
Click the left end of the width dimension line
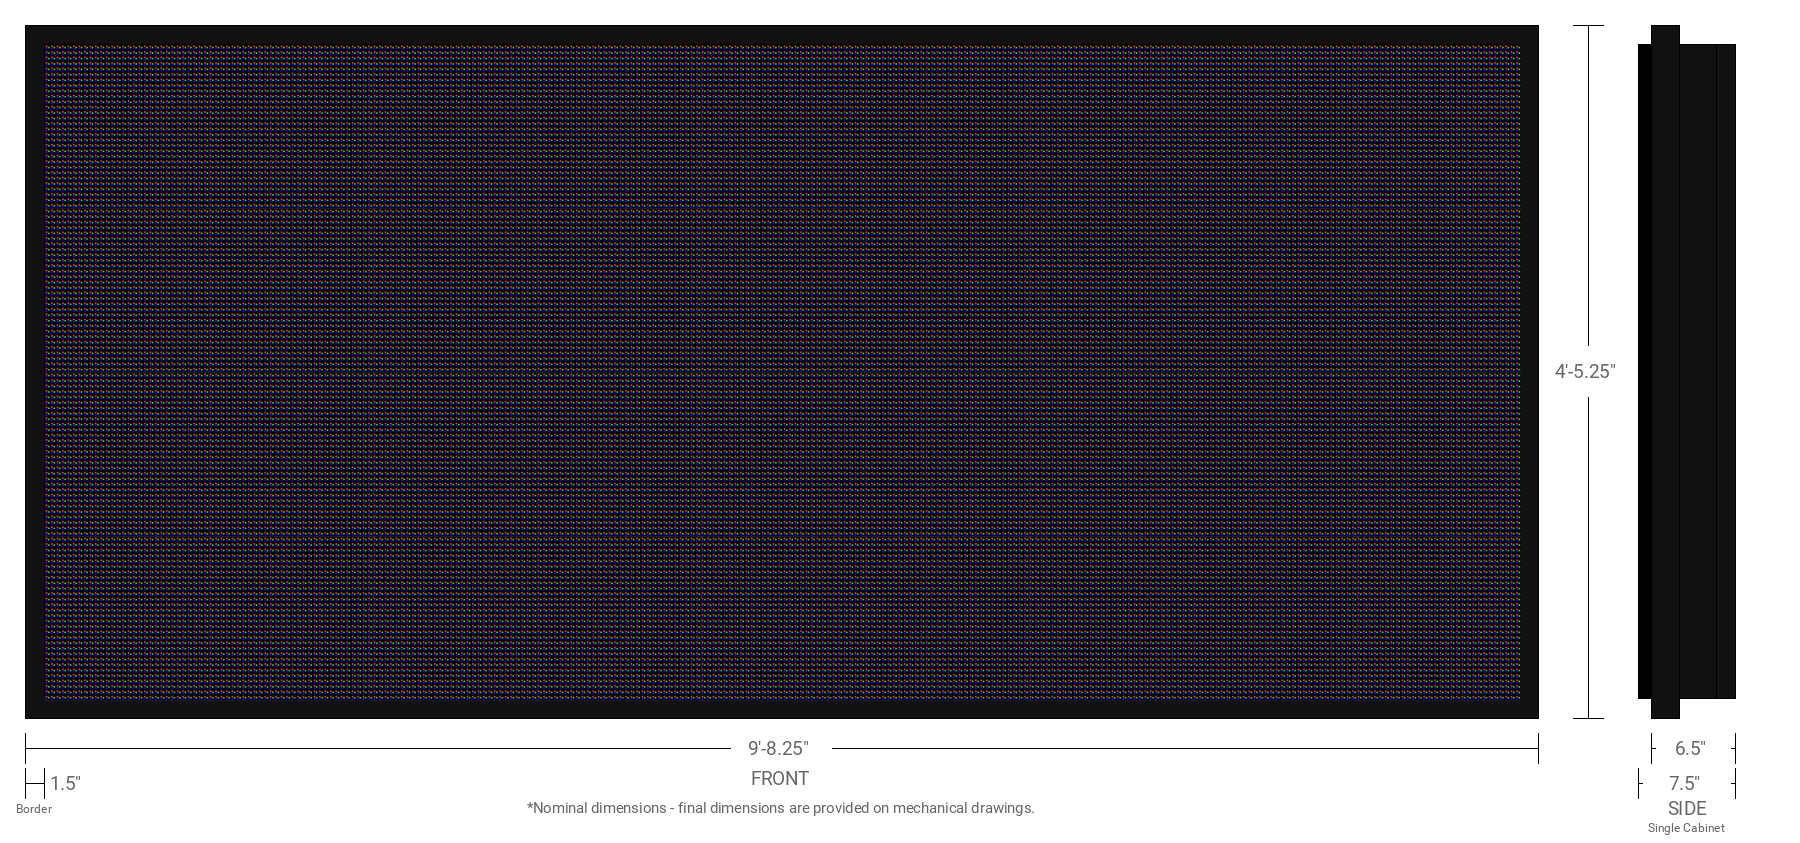(27, 748)
